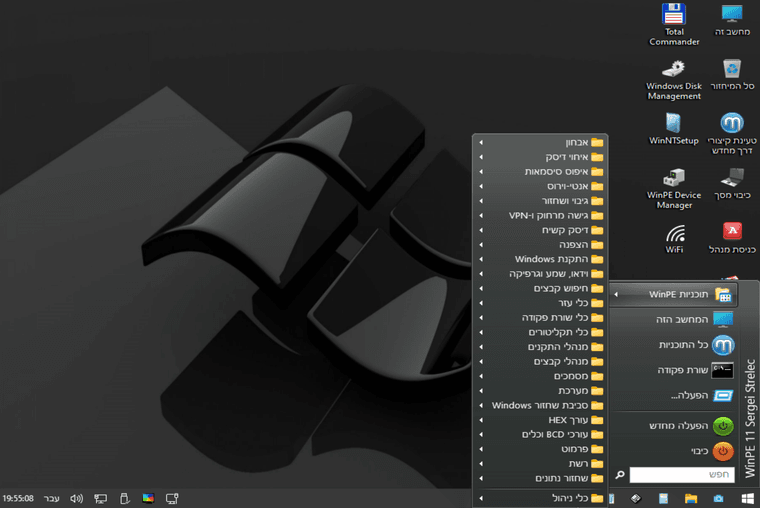Click the volume speaker tray icon
The image size is (760, 508).
pos(76,498)
